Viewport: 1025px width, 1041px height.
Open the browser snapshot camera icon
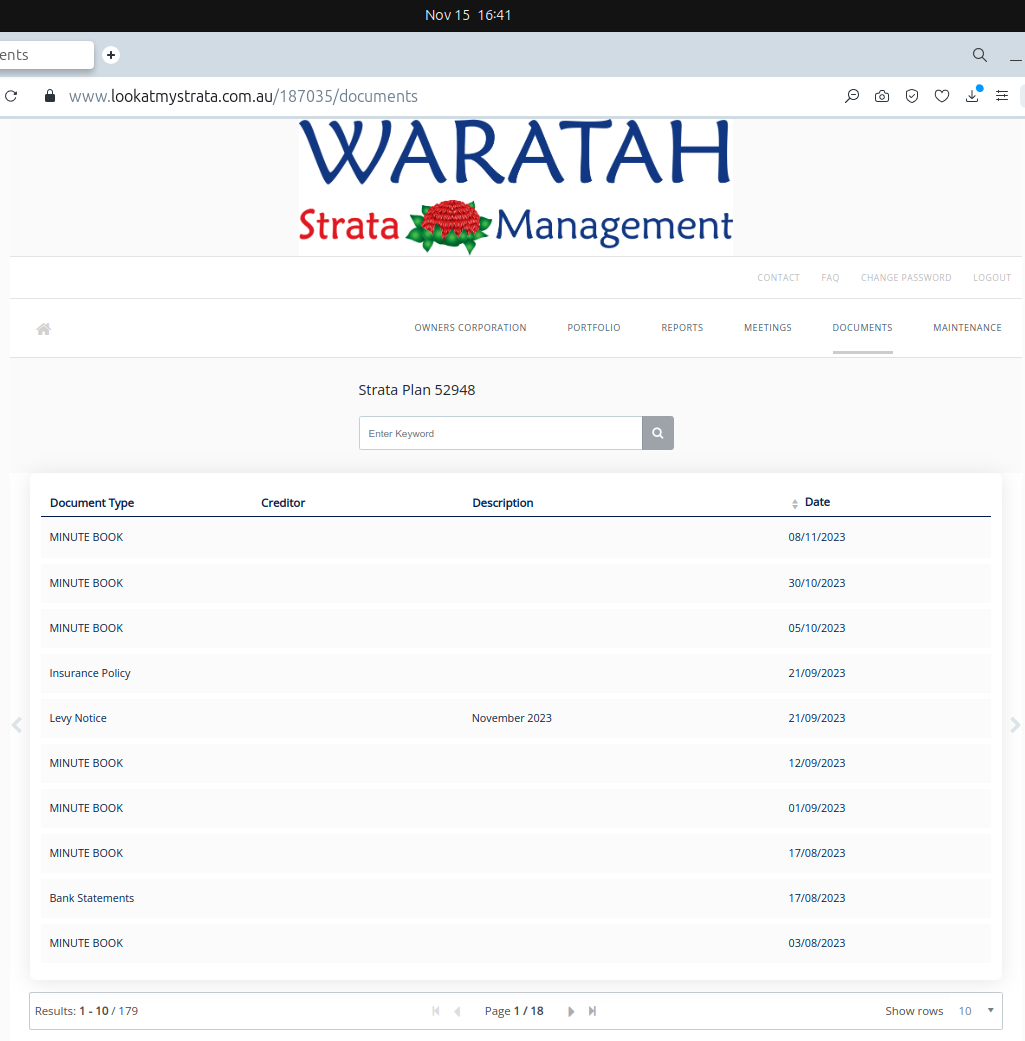[x=882, y=97]
